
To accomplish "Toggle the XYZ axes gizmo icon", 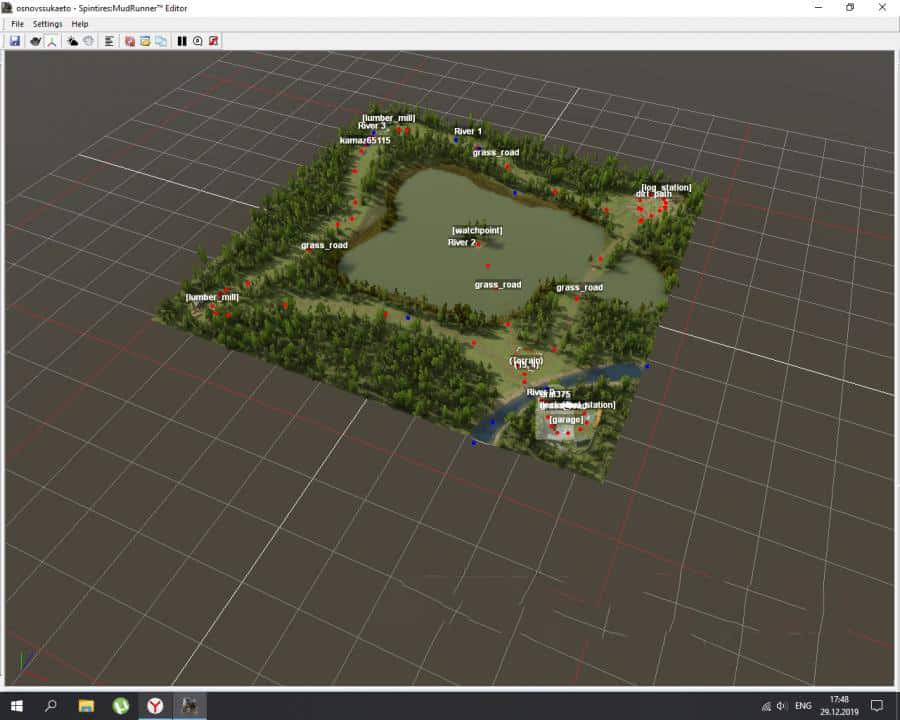I will pos(51,41).
